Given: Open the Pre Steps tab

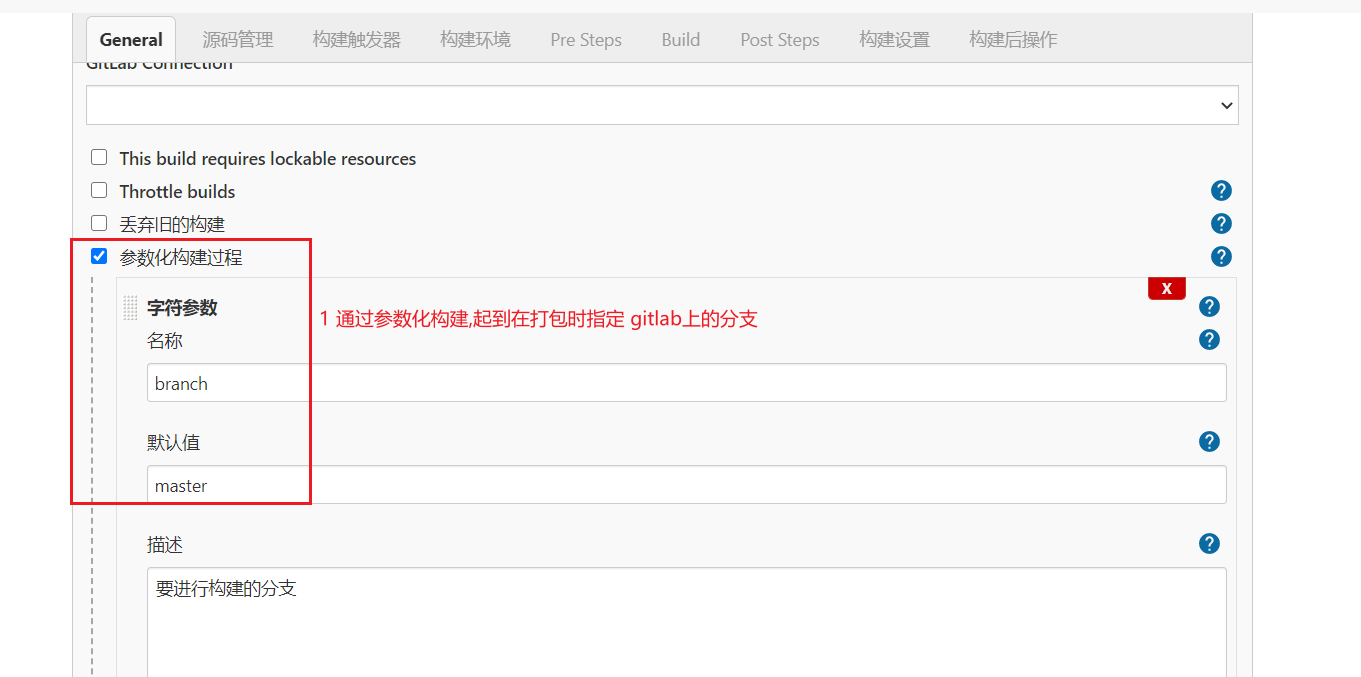Looking at the screenshot, I should [586, 40].
